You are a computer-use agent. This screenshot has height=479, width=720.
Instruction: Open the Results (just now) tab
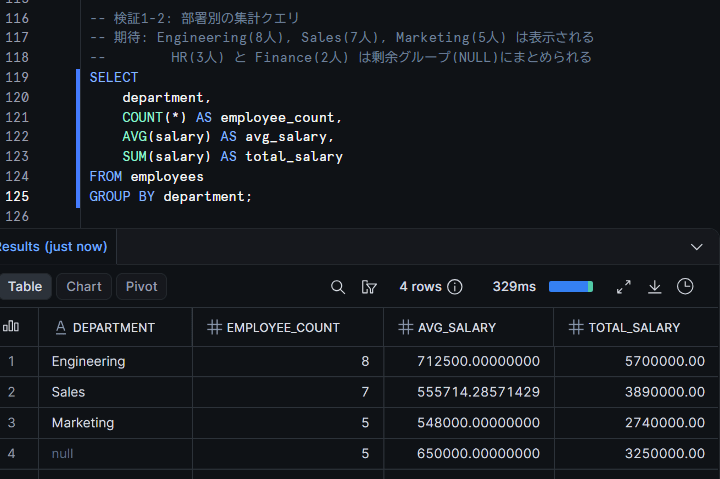(x=53, y=247)
